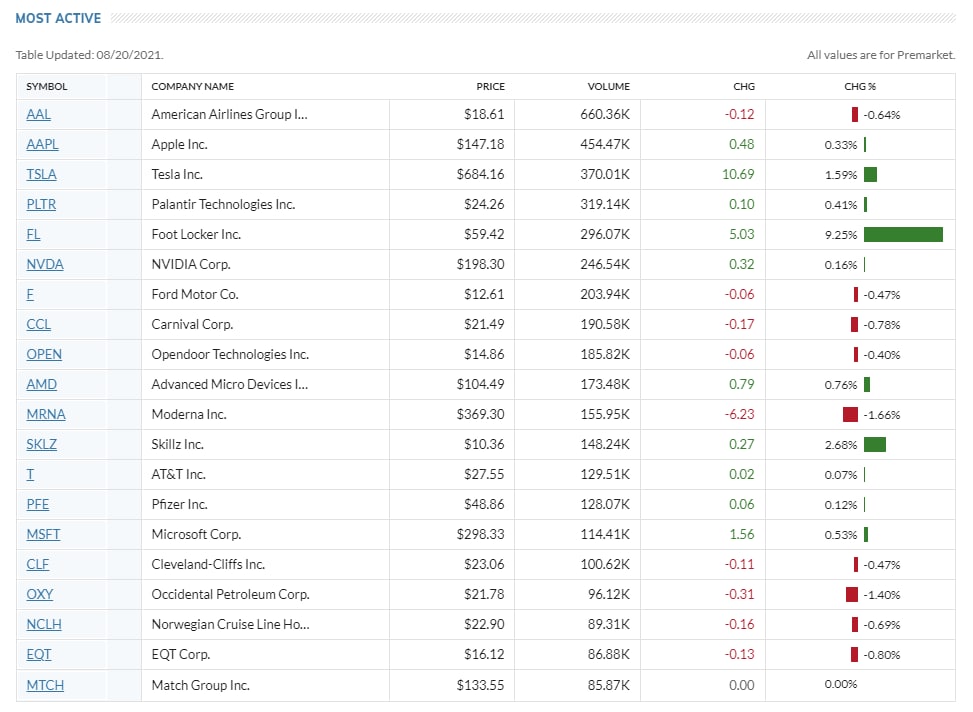Open the AAL ticker link
This screenshot has width=973, height=712.
coord(38,114)
